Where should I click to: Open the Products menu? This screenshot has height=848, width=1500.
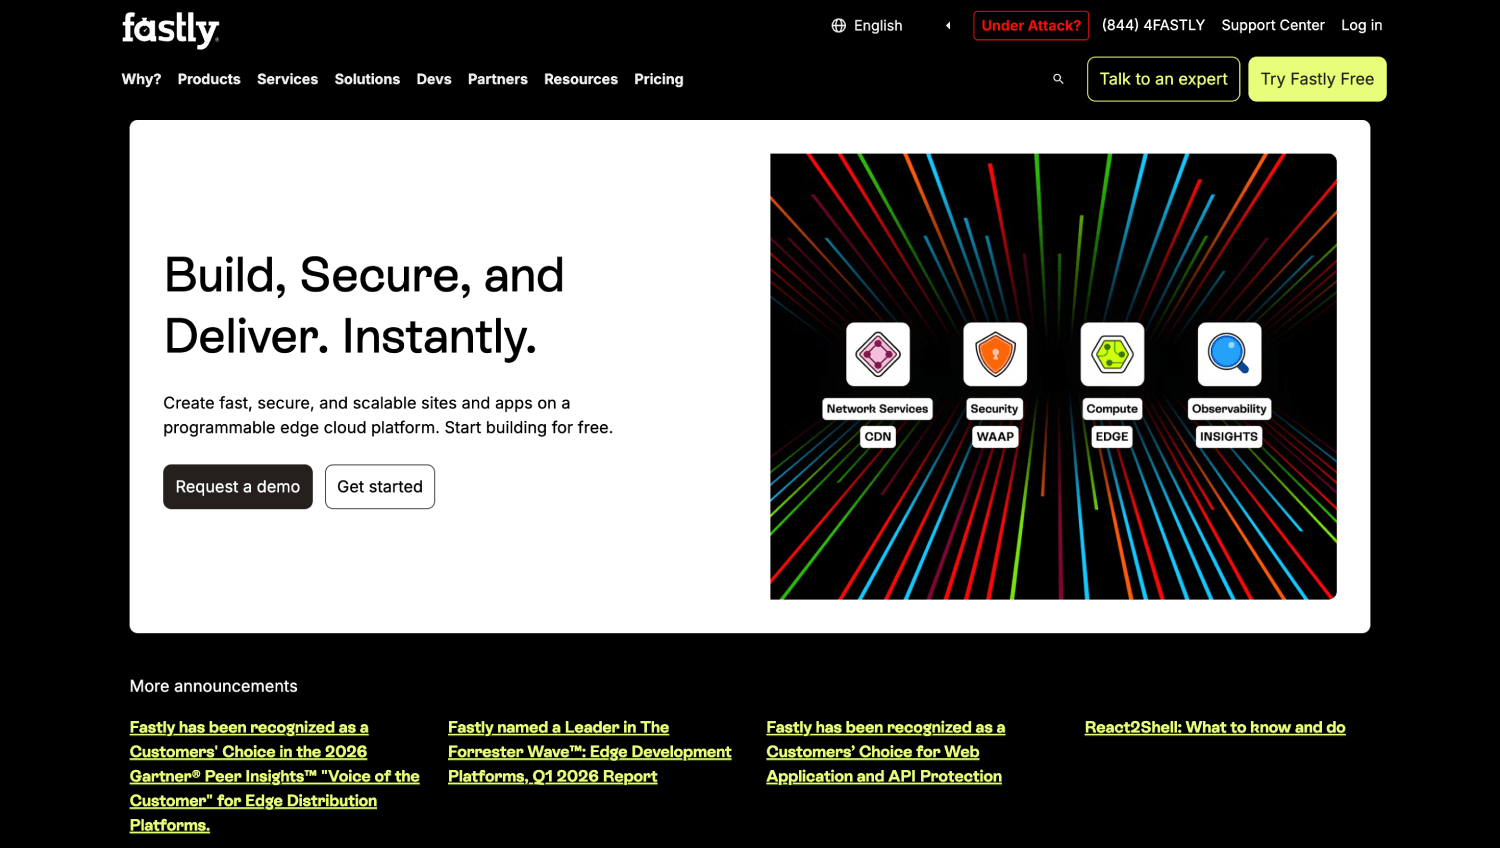[209, 79]
